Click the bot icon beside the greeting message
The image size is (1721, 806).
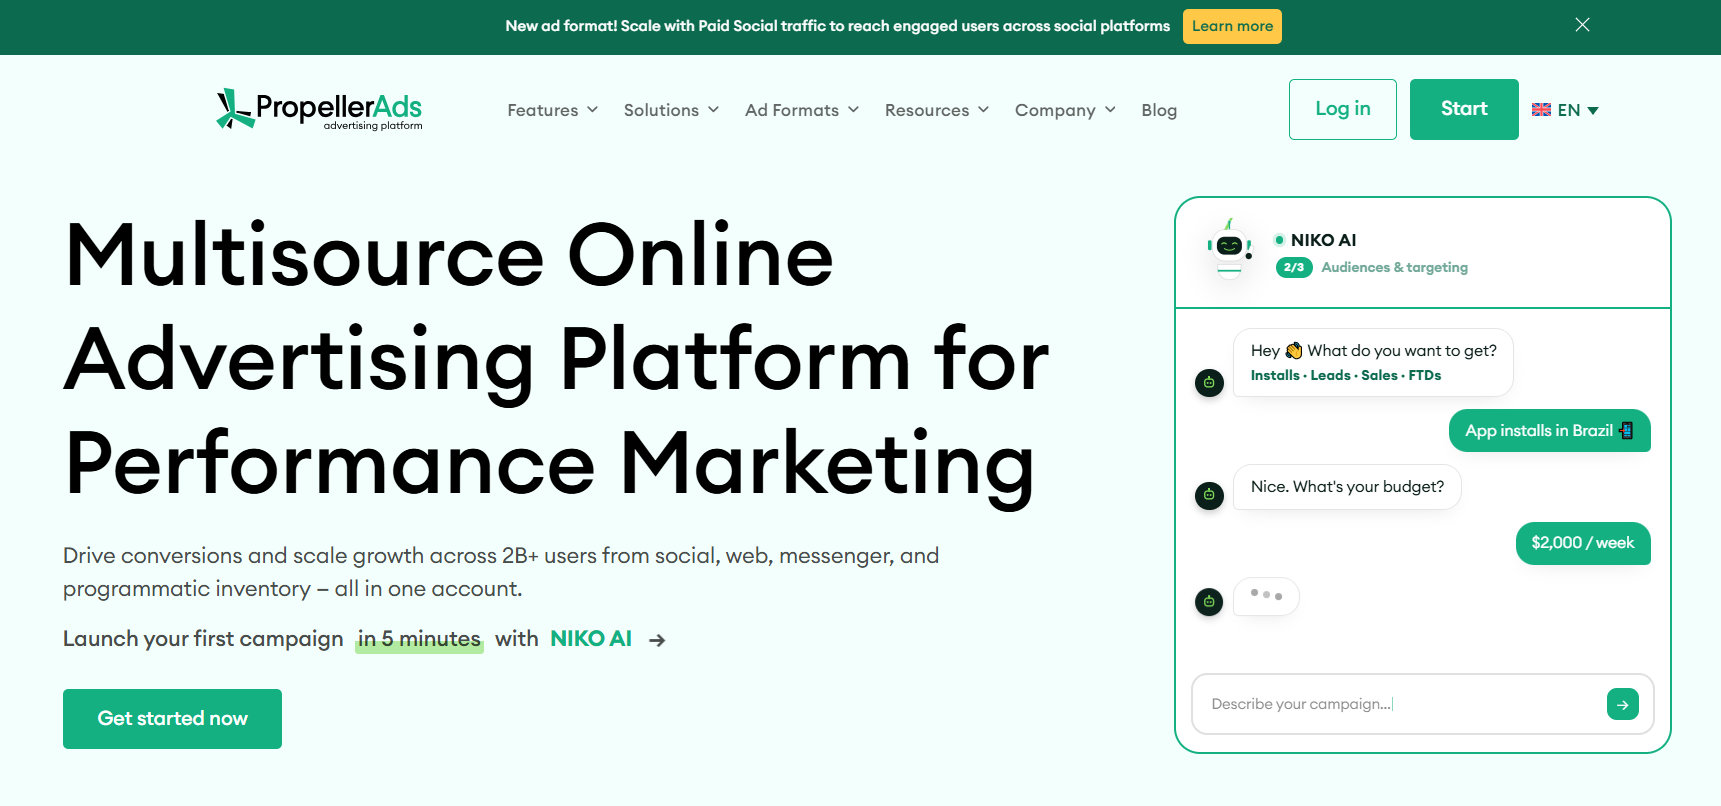click(x=1209, y=382)
